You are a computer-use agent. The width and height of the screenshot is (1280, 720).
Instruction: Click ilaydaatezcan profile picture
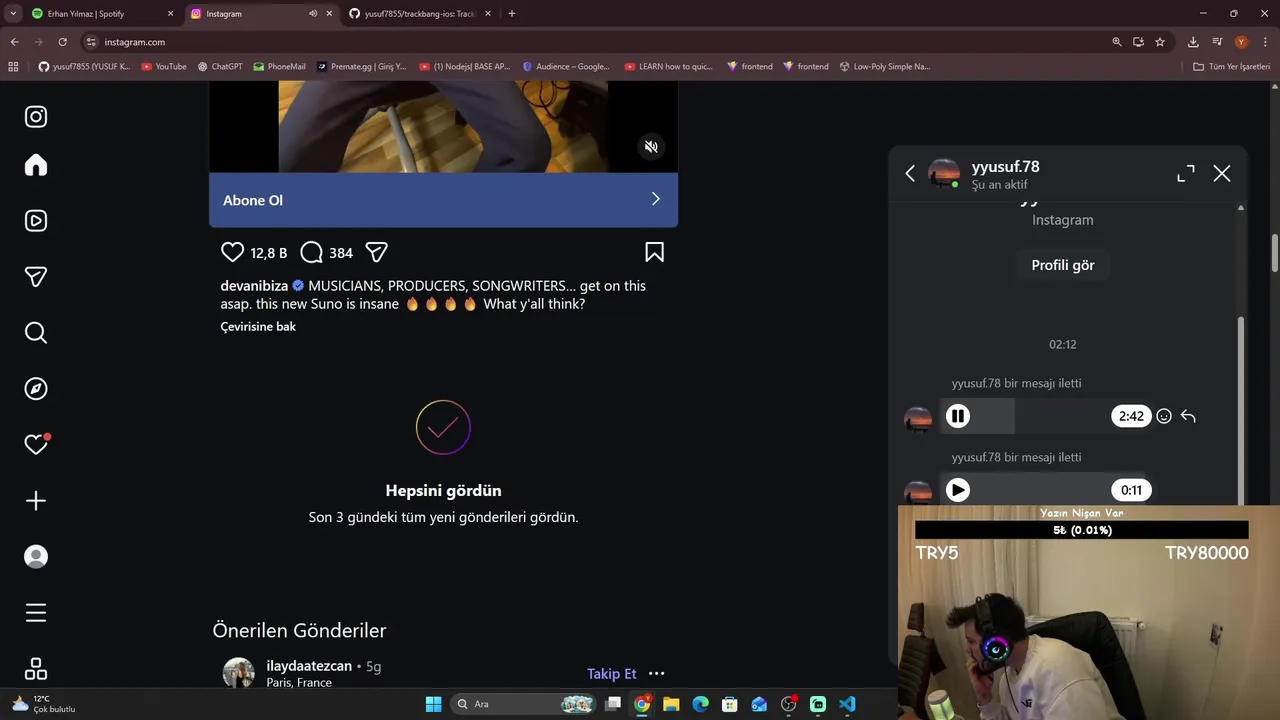[238, 673]
